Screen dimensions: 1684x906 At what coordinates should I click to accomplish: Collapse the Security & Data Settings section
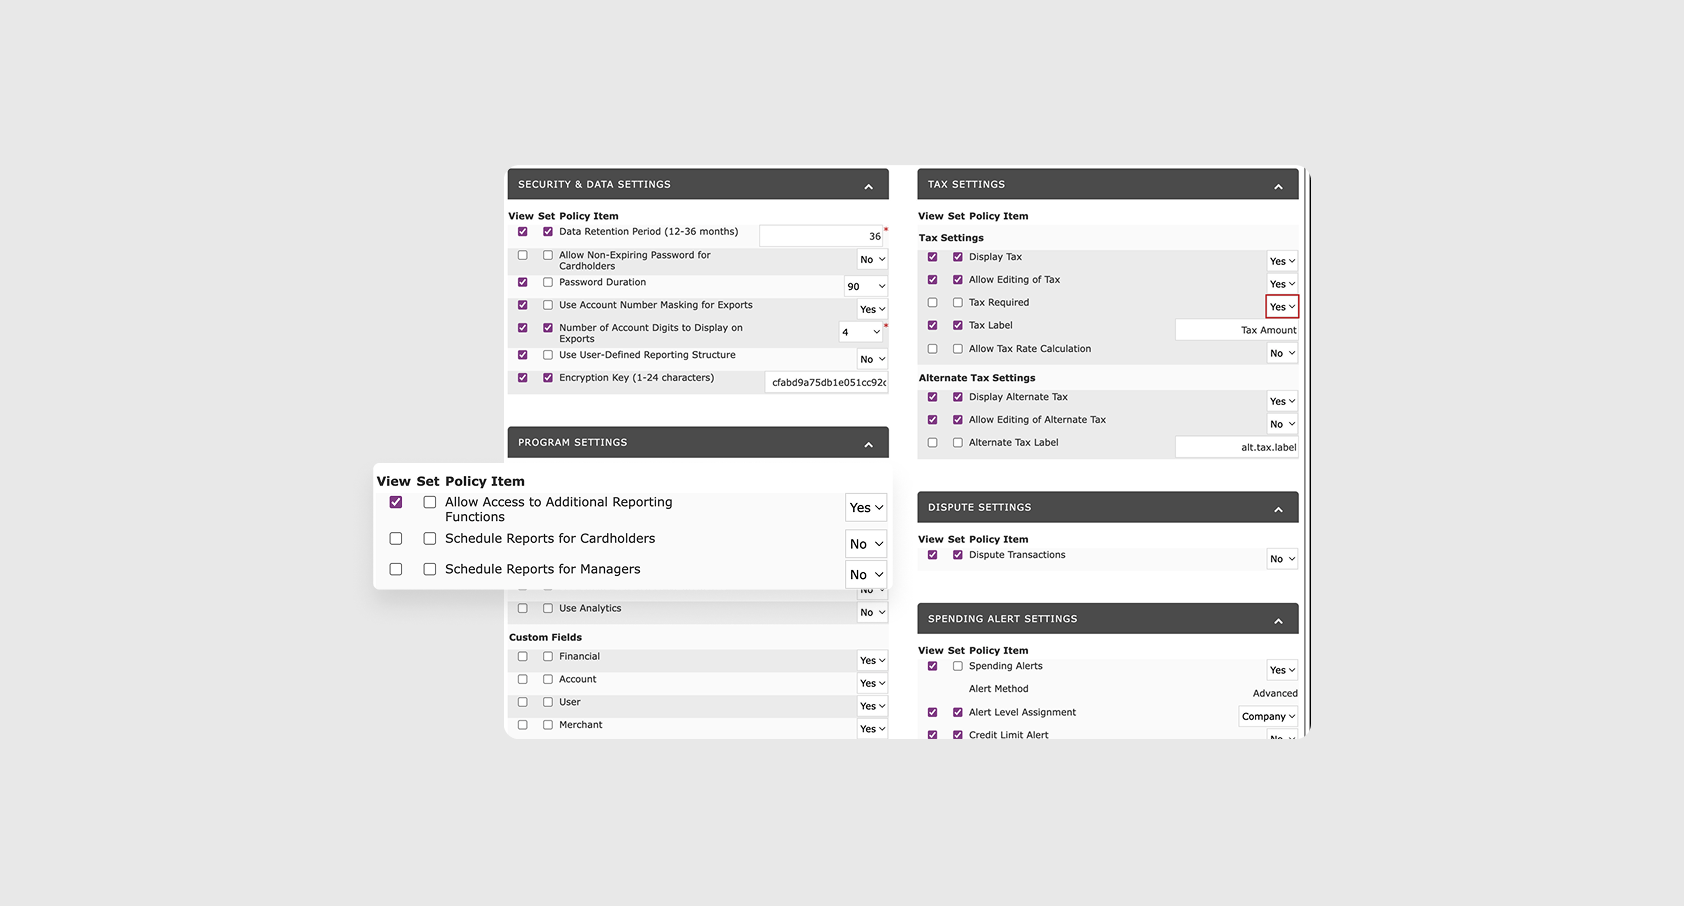coord(868,186)
